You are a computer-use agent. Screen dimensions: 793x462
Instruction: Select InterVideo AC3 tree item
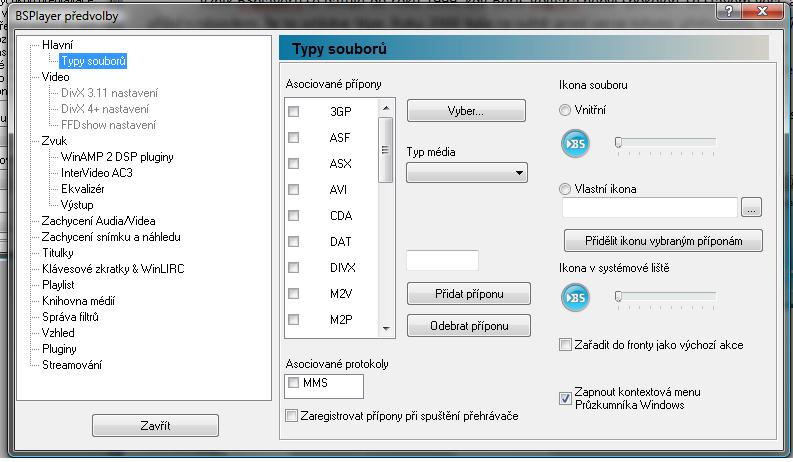click(97, 173)
